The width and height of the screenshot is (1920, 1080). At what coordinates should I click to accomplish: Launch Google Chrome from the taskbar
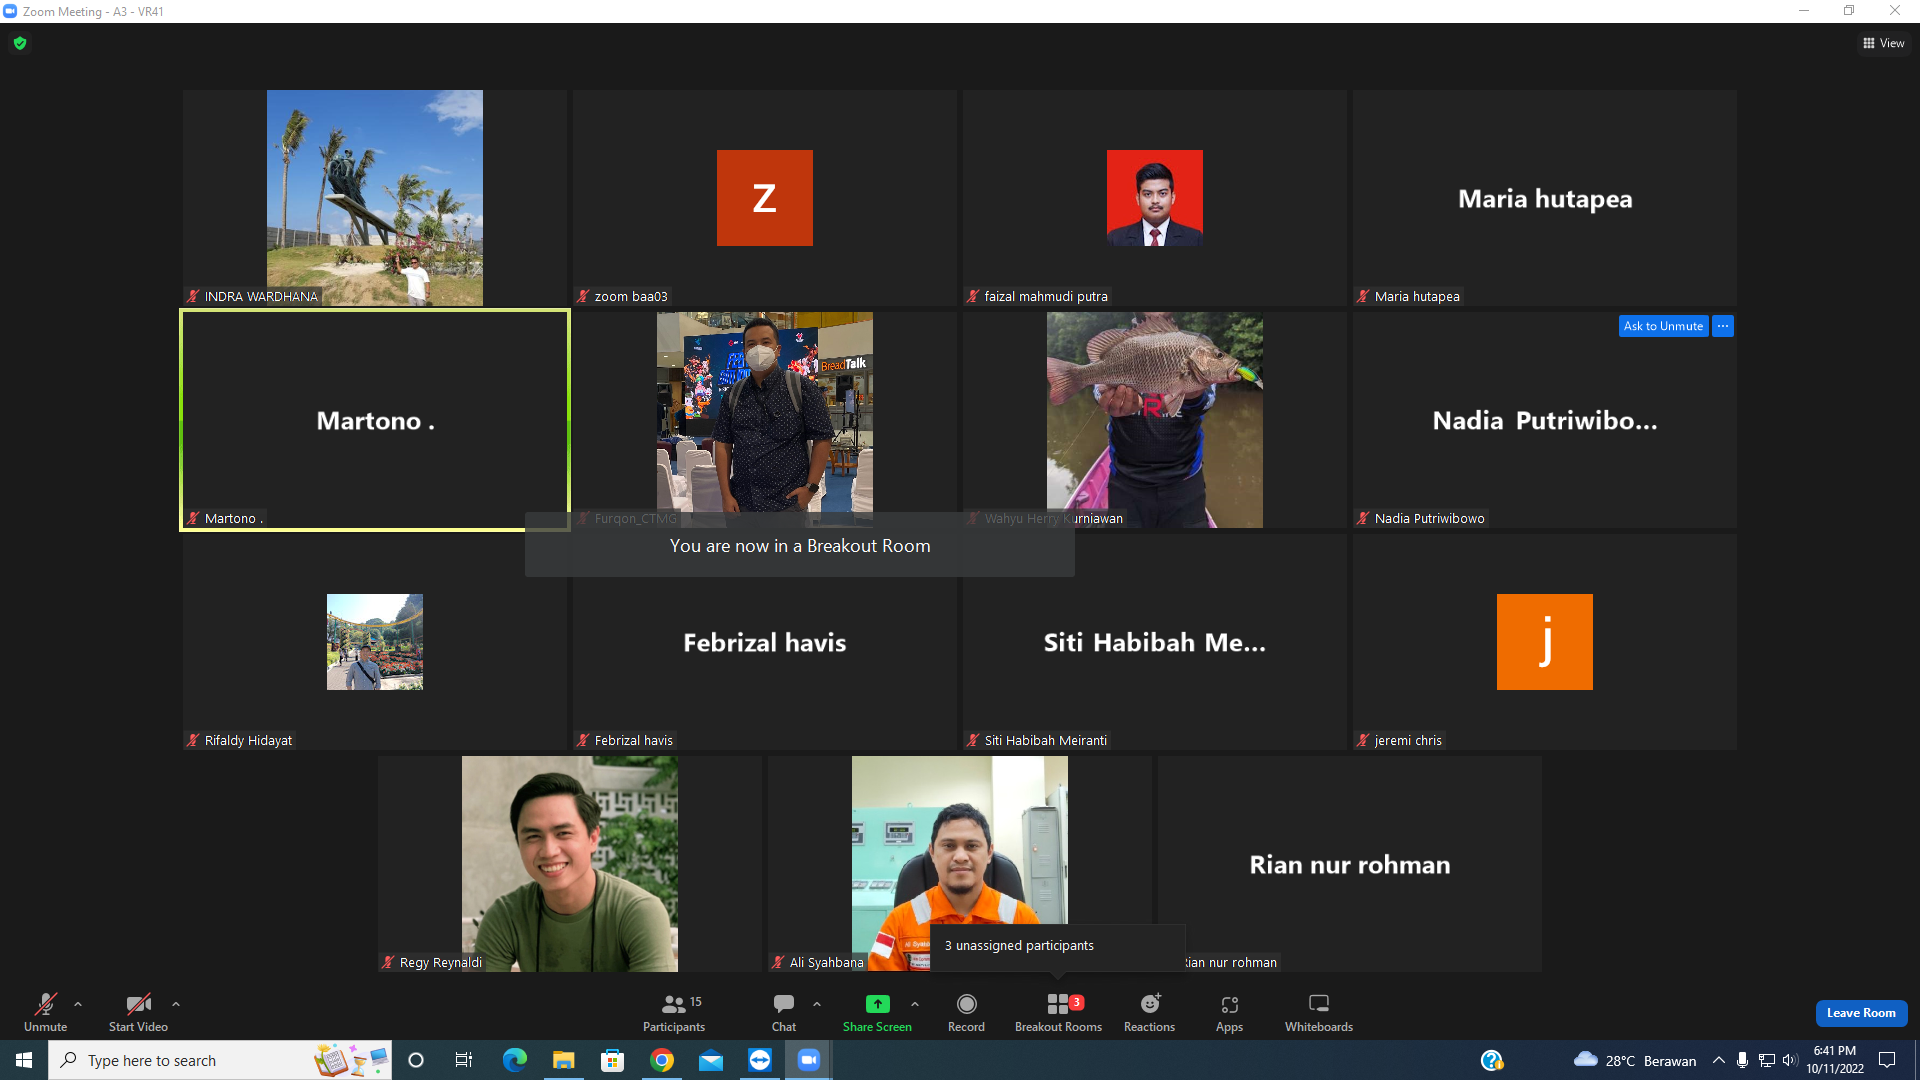coord(661,1060)
